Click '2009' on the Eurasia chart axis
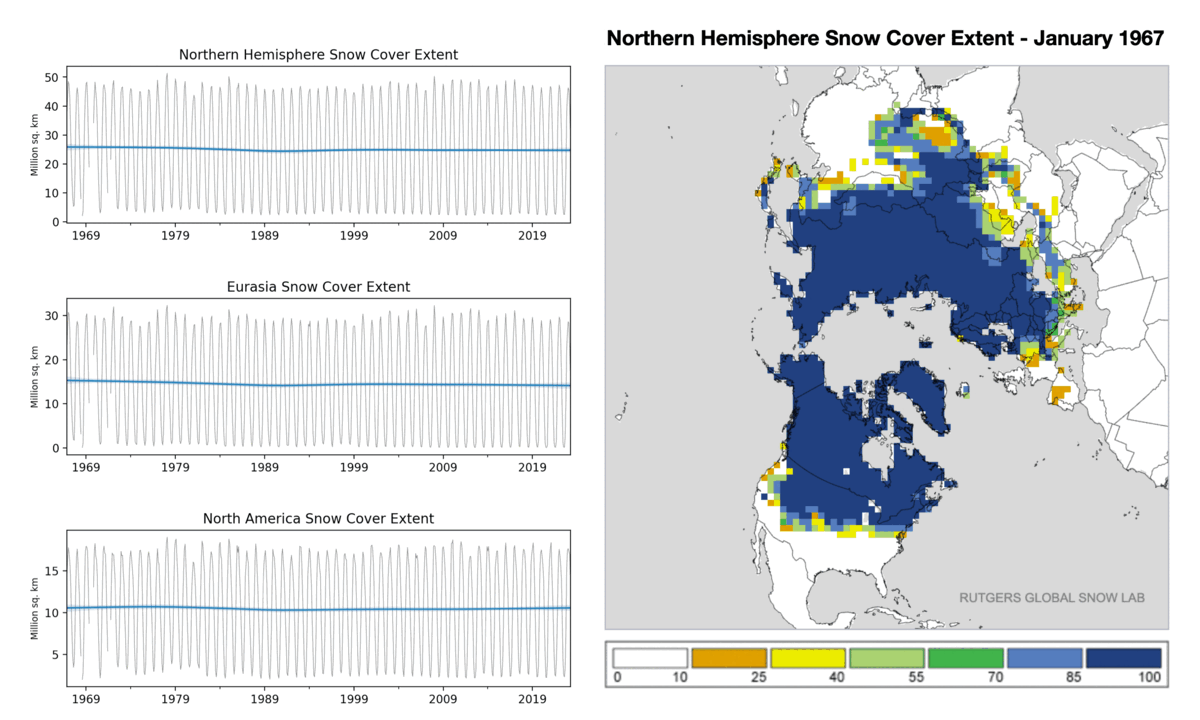 click(443, 467)
